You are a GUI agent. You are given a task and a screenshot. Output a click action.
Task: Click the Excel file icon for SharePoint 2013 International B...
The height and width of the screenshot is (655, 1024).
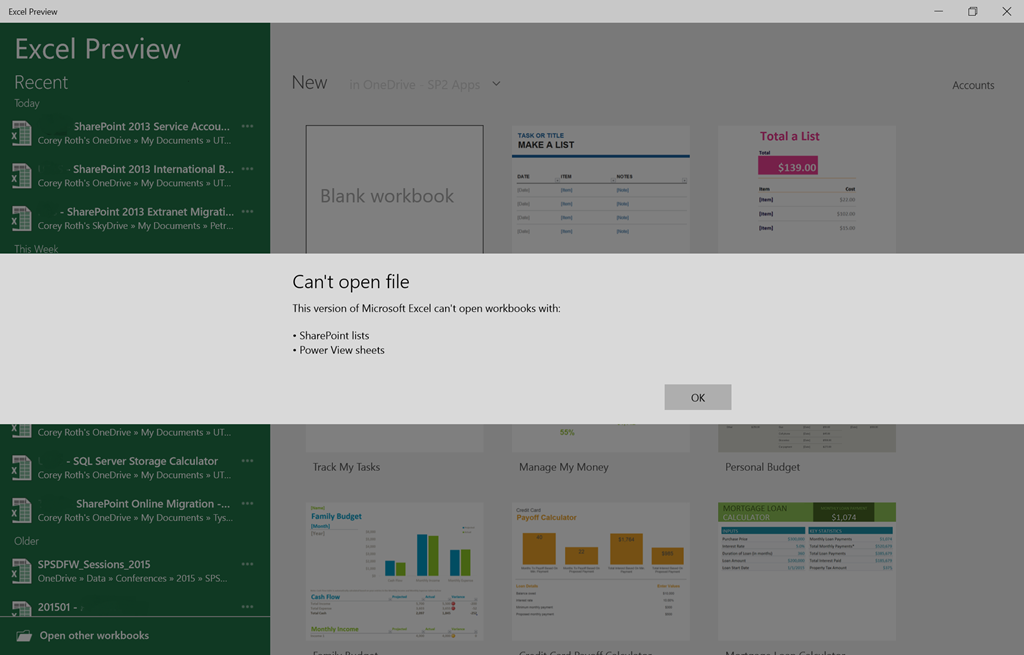[x=21, y=176]
